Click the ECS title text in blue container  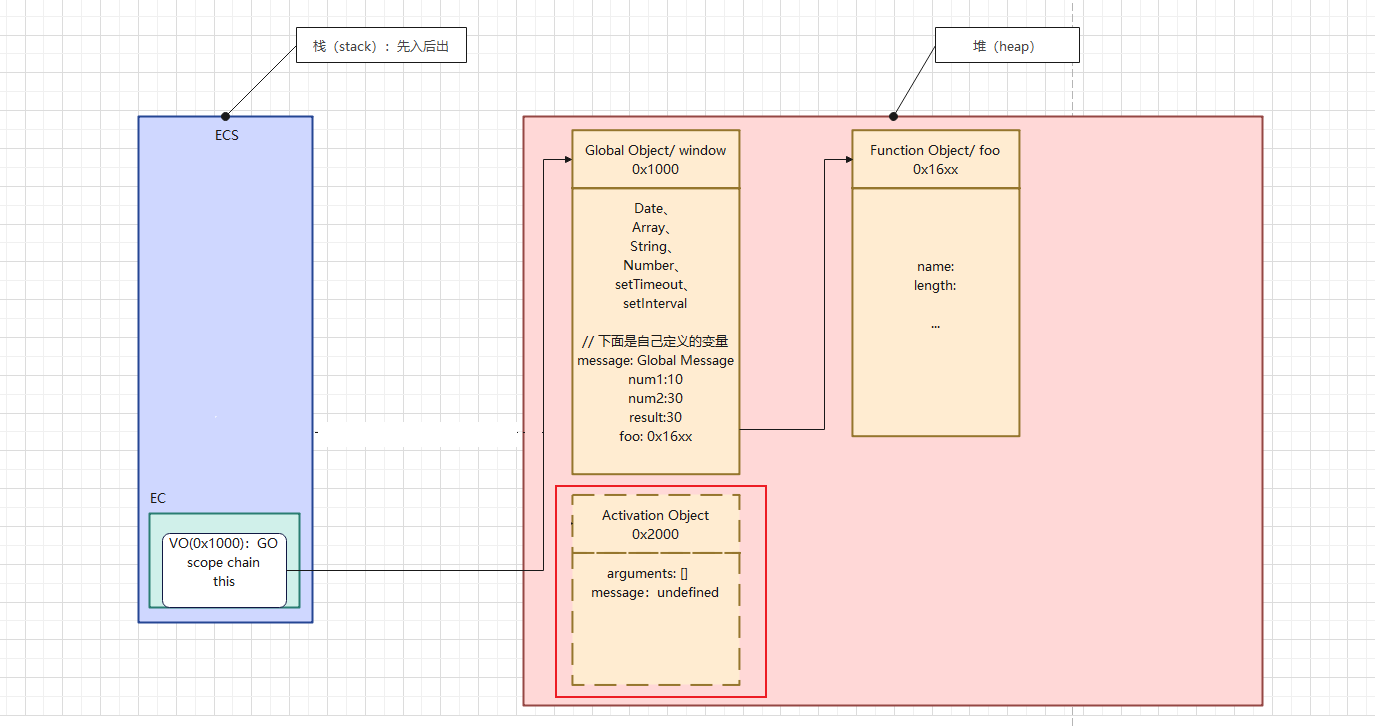226,135
